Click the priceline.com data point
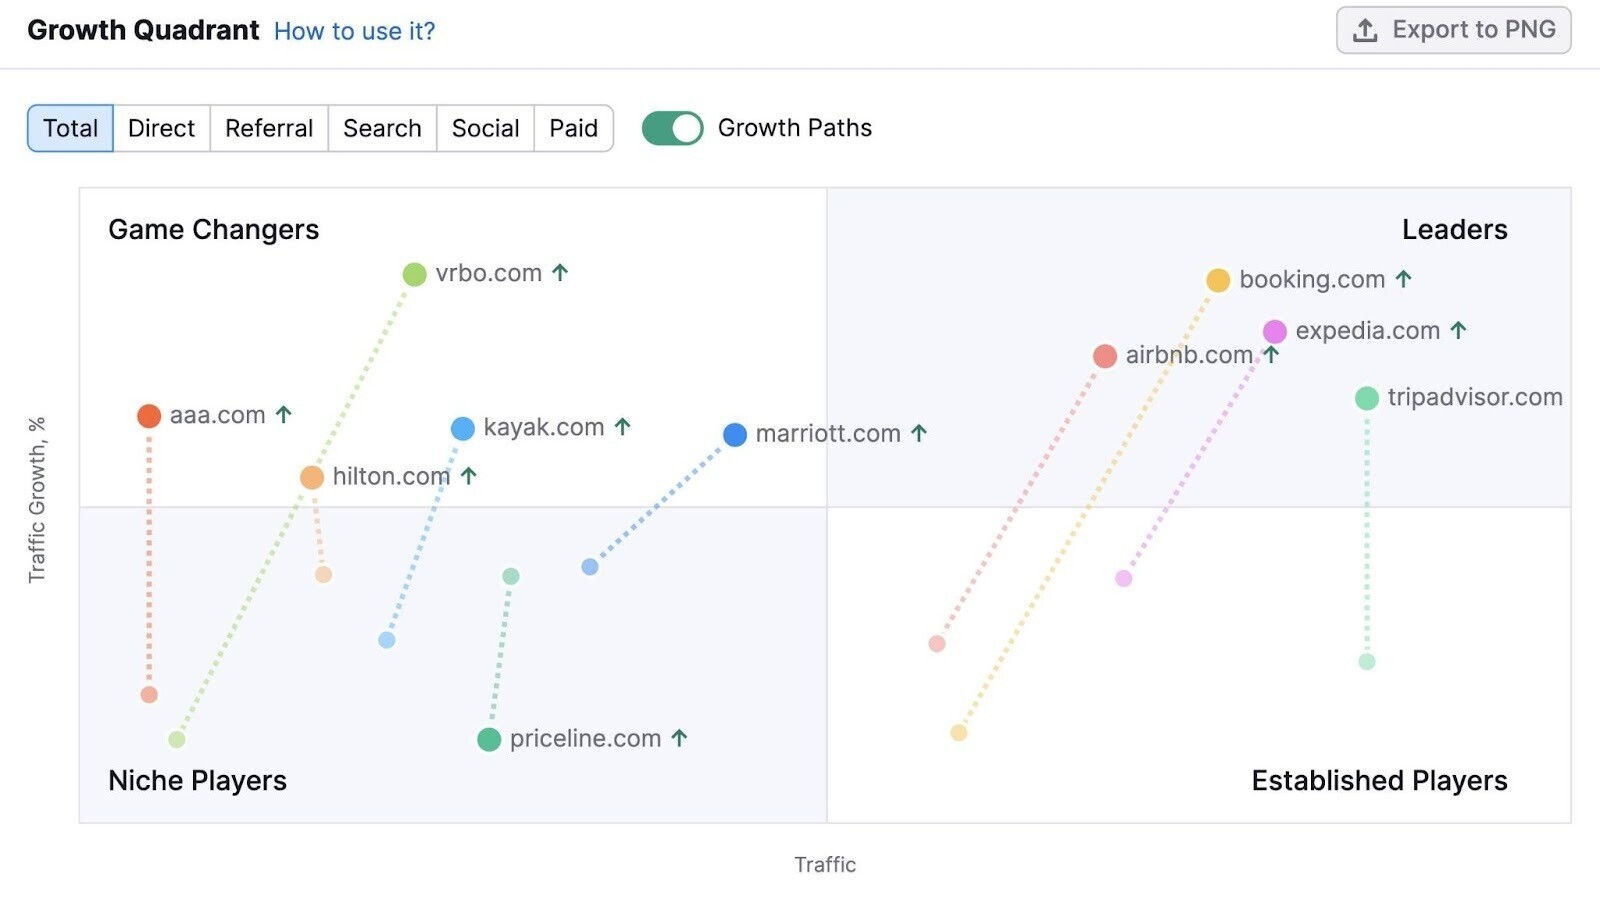1600x899 pixels. 489,739
